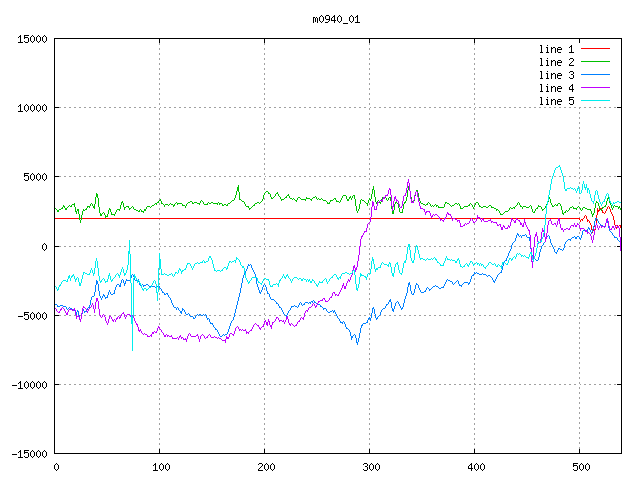
Task: Click the plot title m0940_01
Action: click(x=335, y=19)
